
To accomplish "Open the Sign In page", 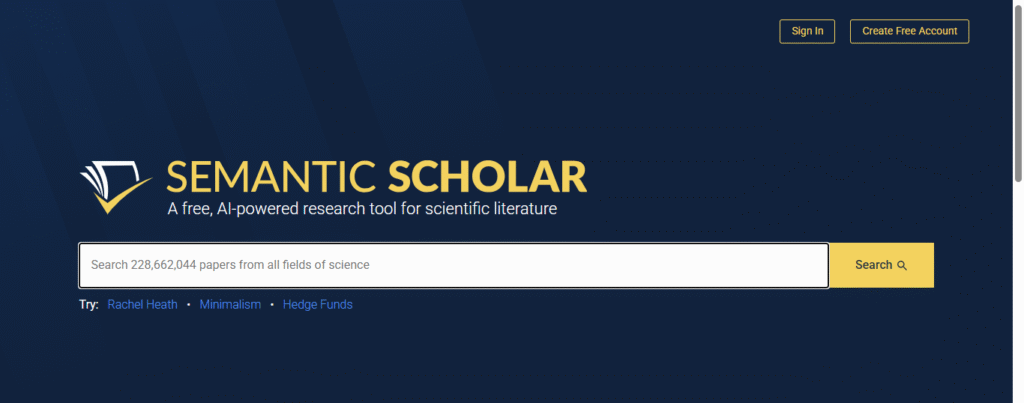I will click(x=807, y=31).
